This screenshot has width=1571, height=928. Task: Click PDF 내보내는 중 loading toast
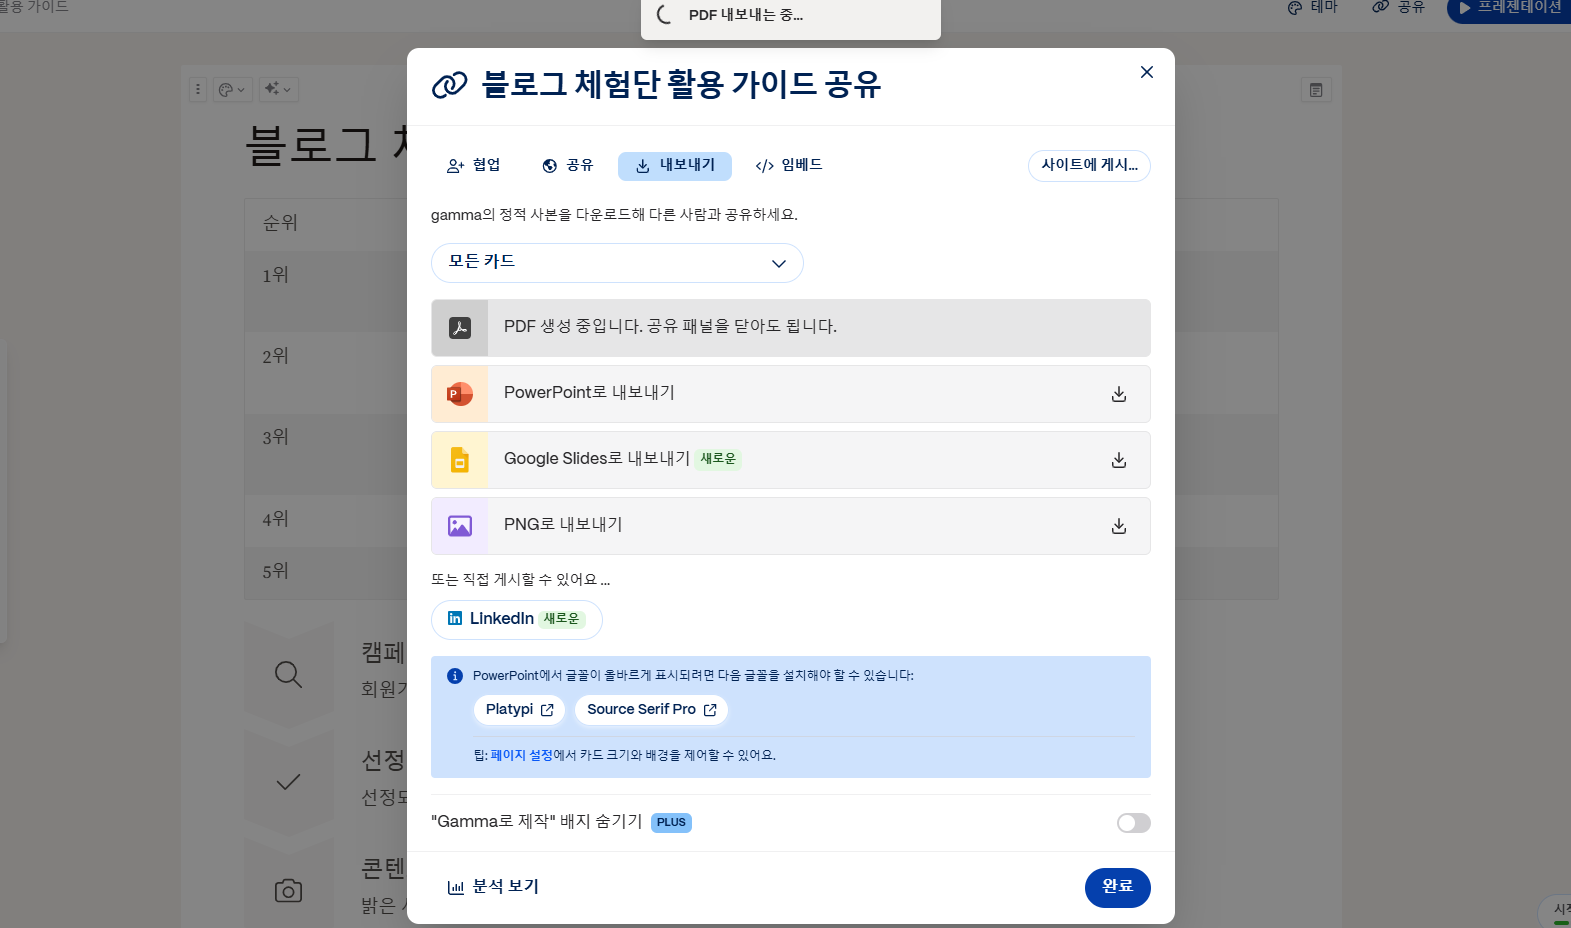pyautogui.click(x=790, y=18)
